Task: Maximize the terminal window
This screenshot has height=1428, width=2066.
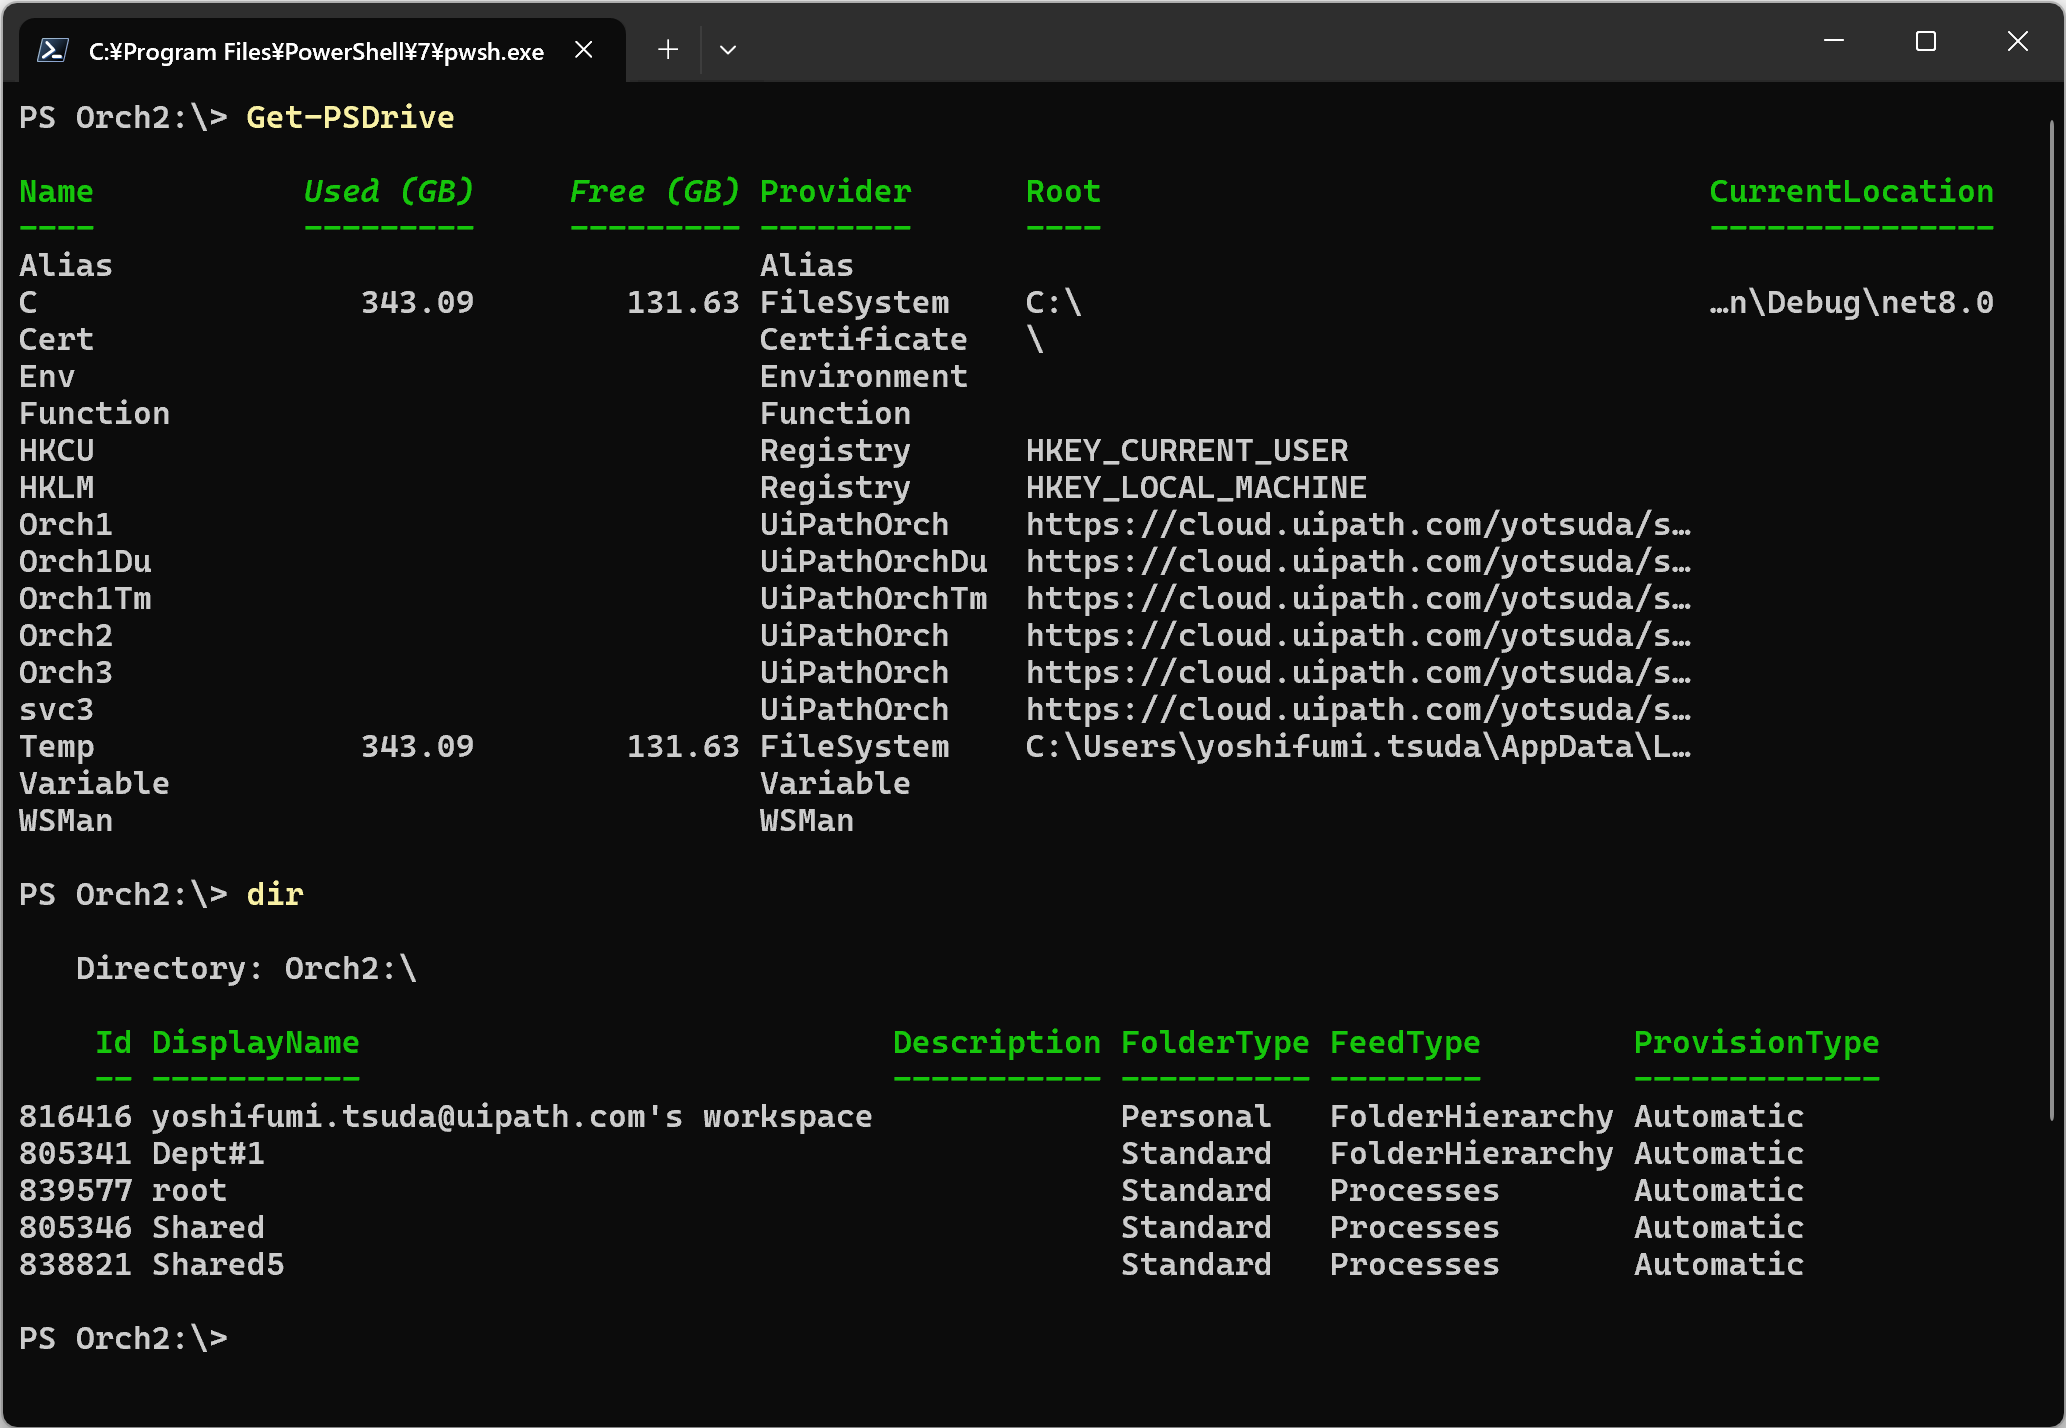Action: coord(1926,41)
